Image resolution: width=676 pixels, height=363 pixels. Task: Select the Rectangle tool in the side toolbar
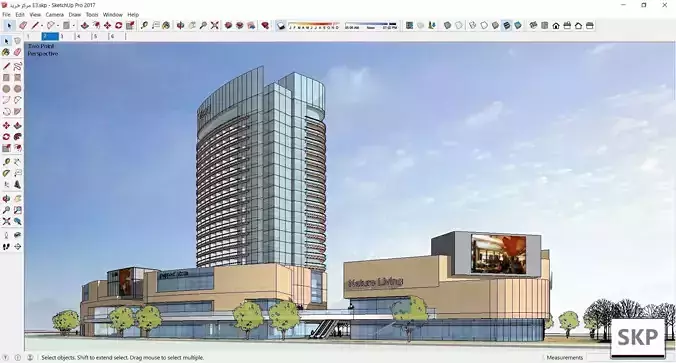[6, 78]
